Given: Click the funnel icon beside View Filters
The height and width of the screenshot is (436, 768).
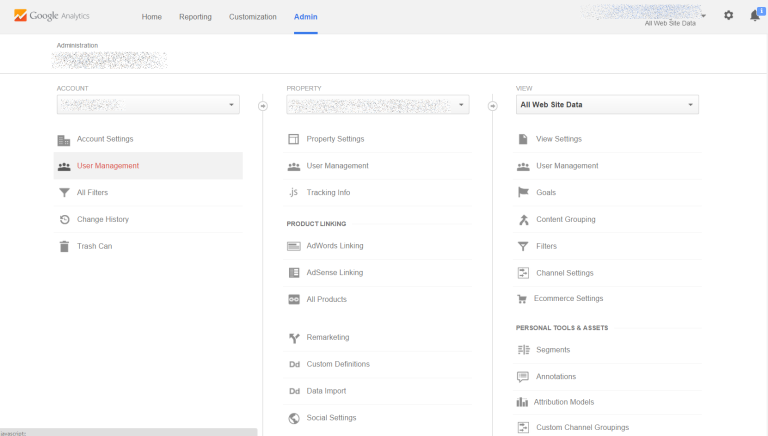Looking at the screenshot, I should [523, 246].
